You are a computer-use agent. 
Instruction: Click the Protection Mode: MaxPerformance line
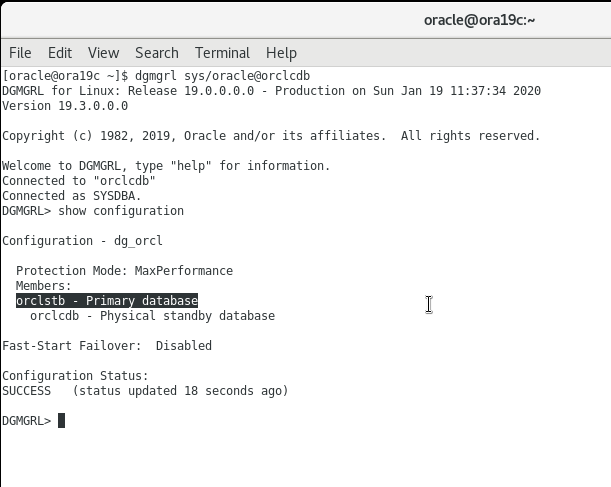124,271
